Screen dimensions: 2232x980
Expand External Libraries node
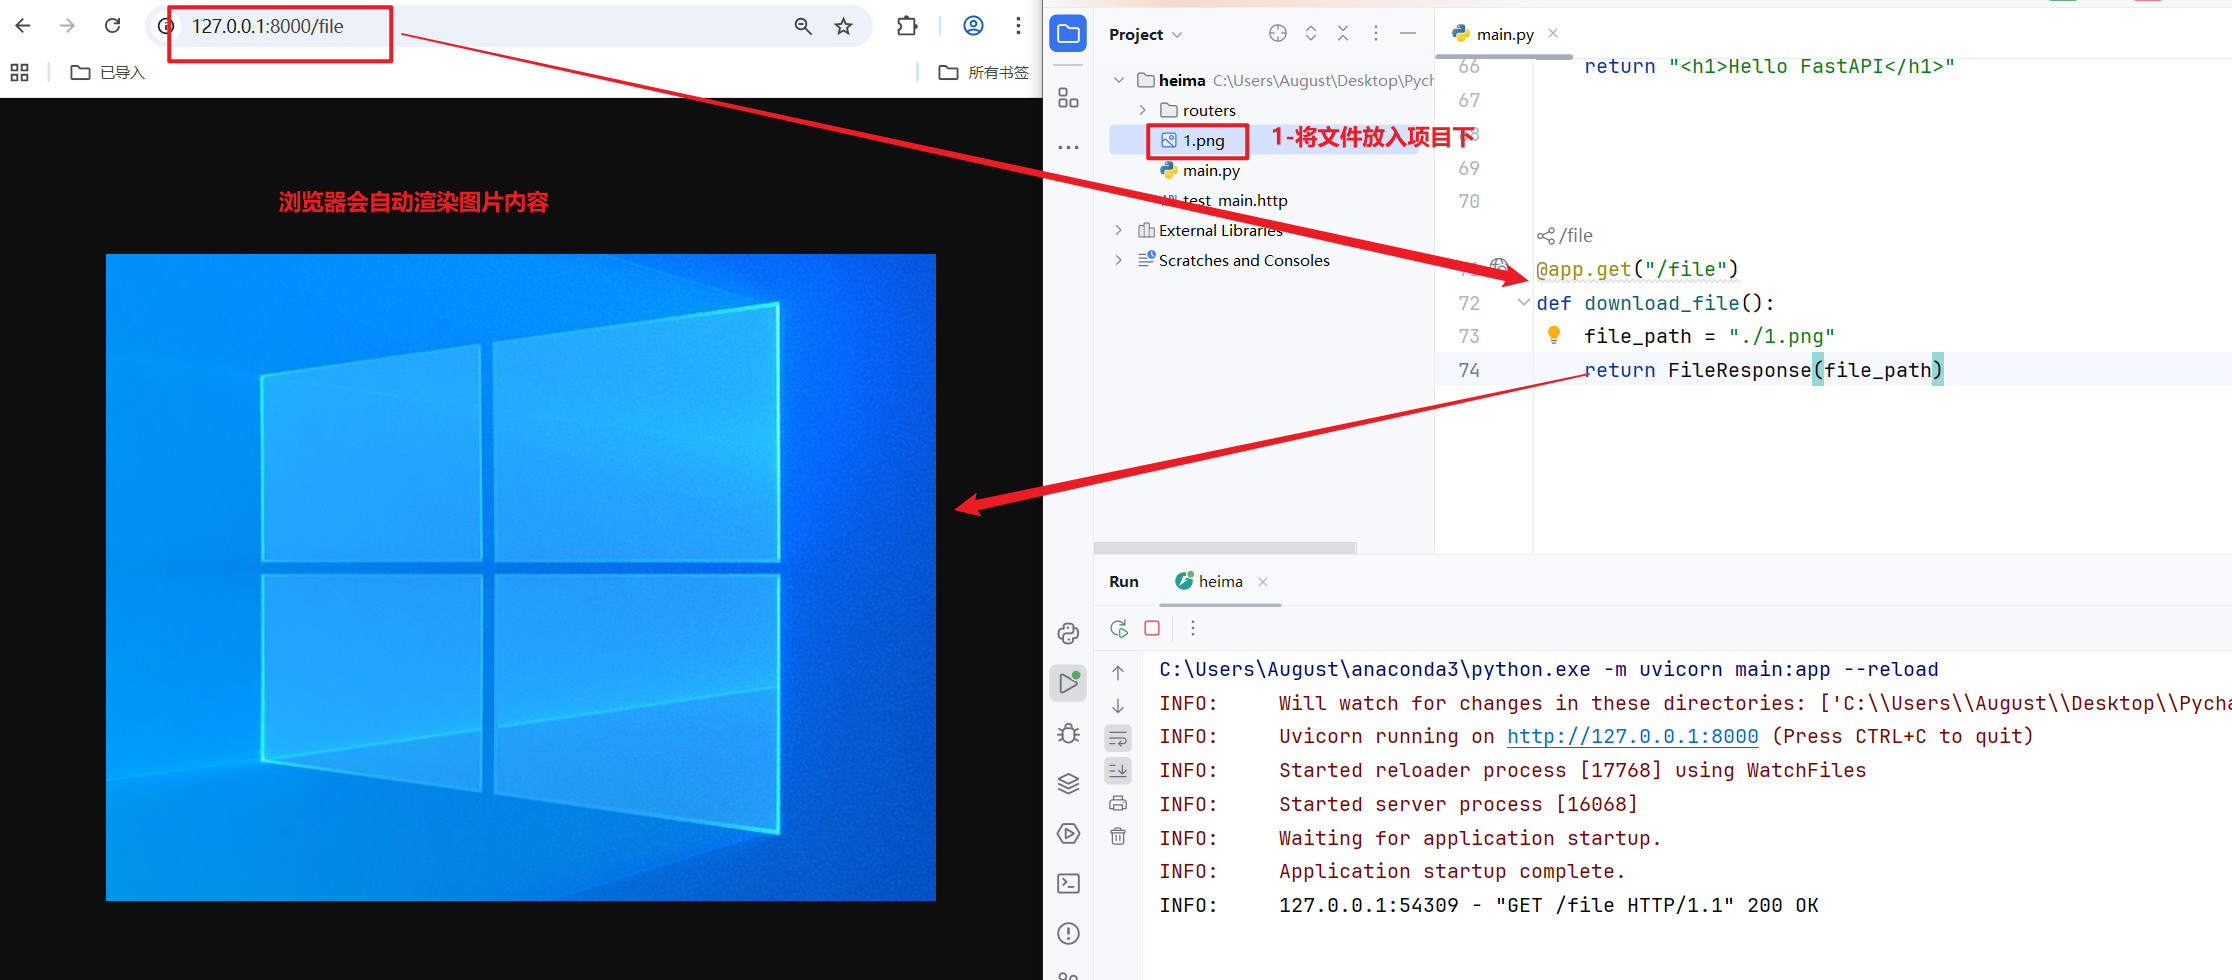1119,231
